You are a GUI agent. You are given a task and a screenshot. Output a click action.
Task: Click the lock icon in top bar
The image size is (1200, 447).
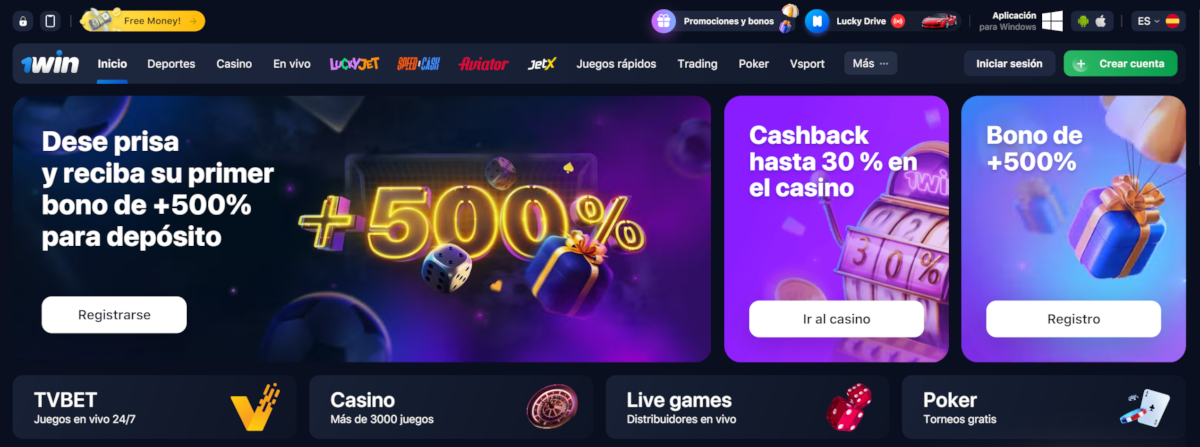(x=23, y=21)
